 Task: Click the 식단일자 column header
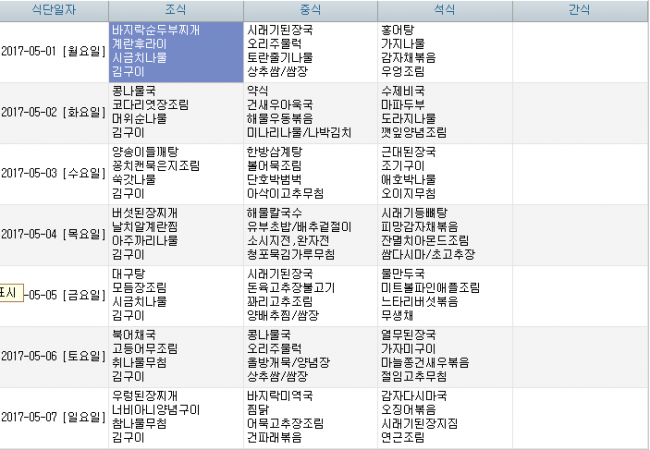tap(54, 11)
